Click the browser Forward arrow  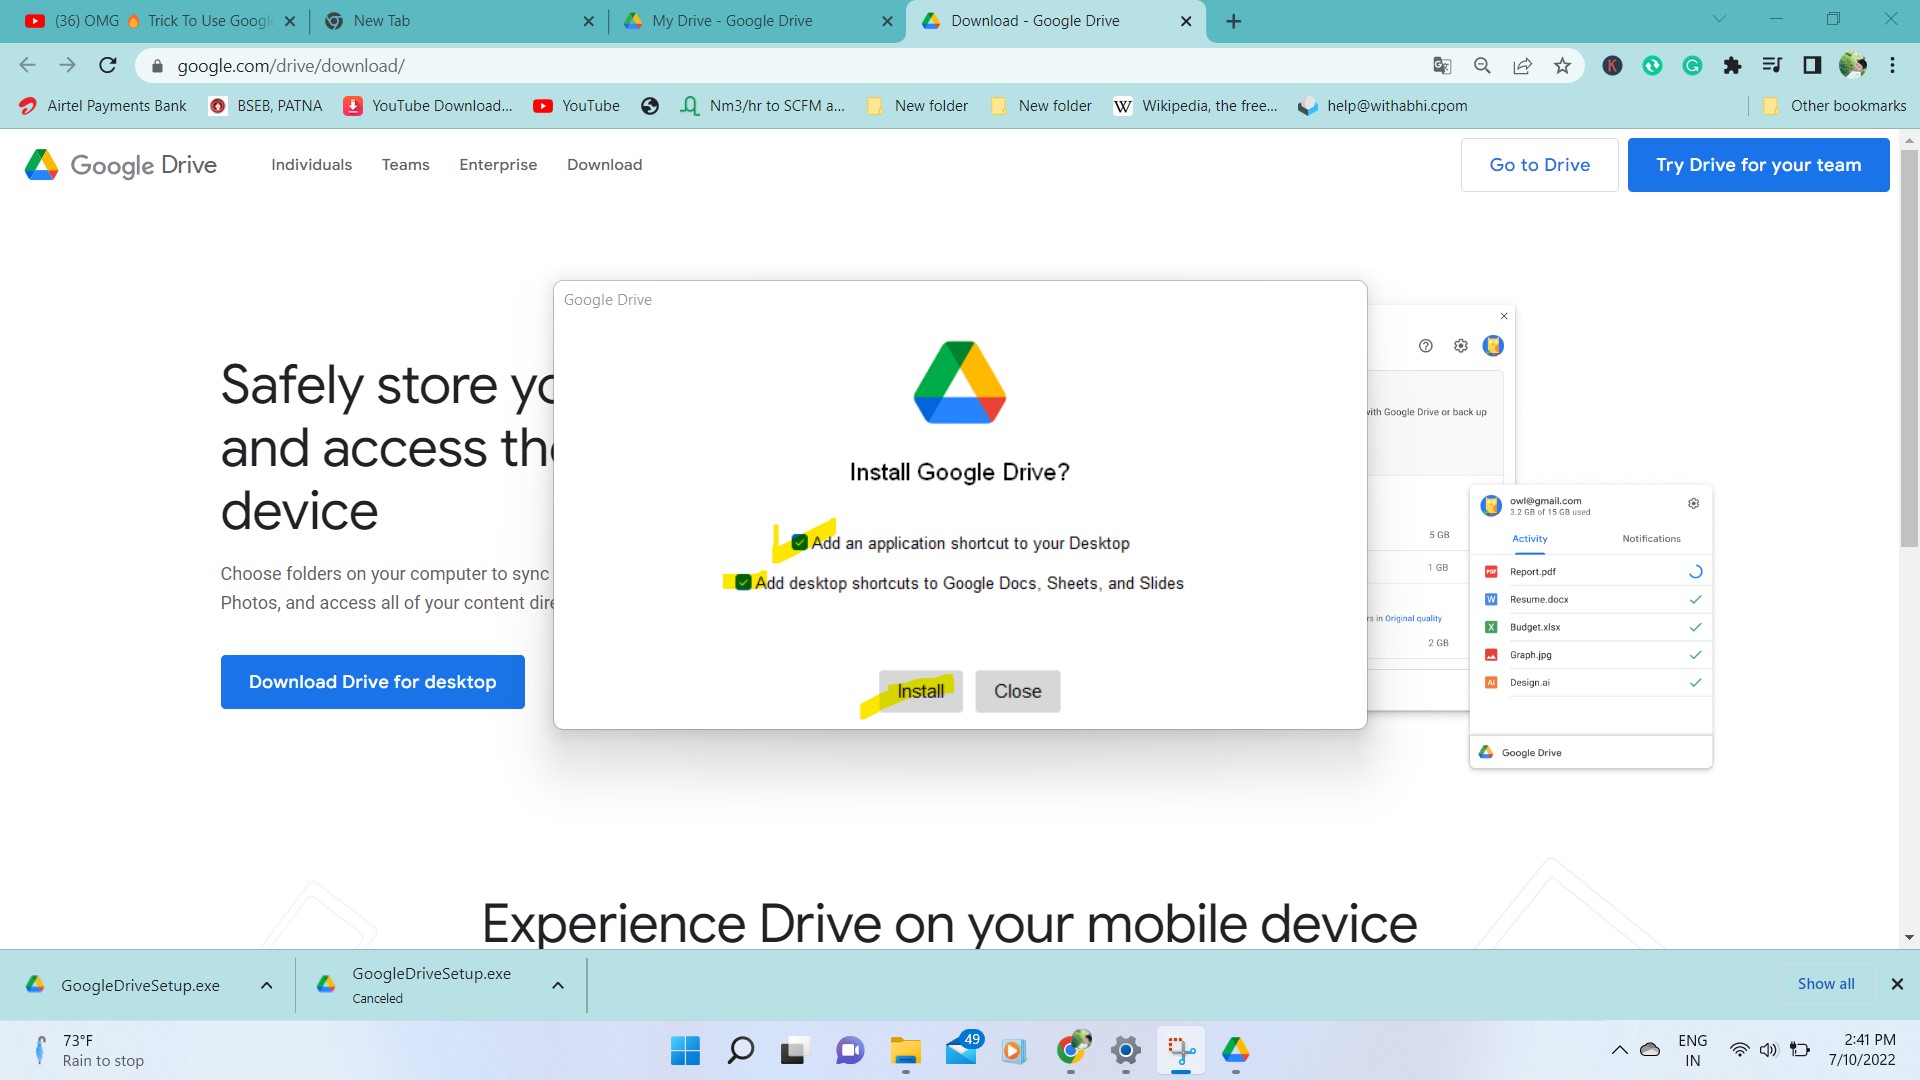67,65
